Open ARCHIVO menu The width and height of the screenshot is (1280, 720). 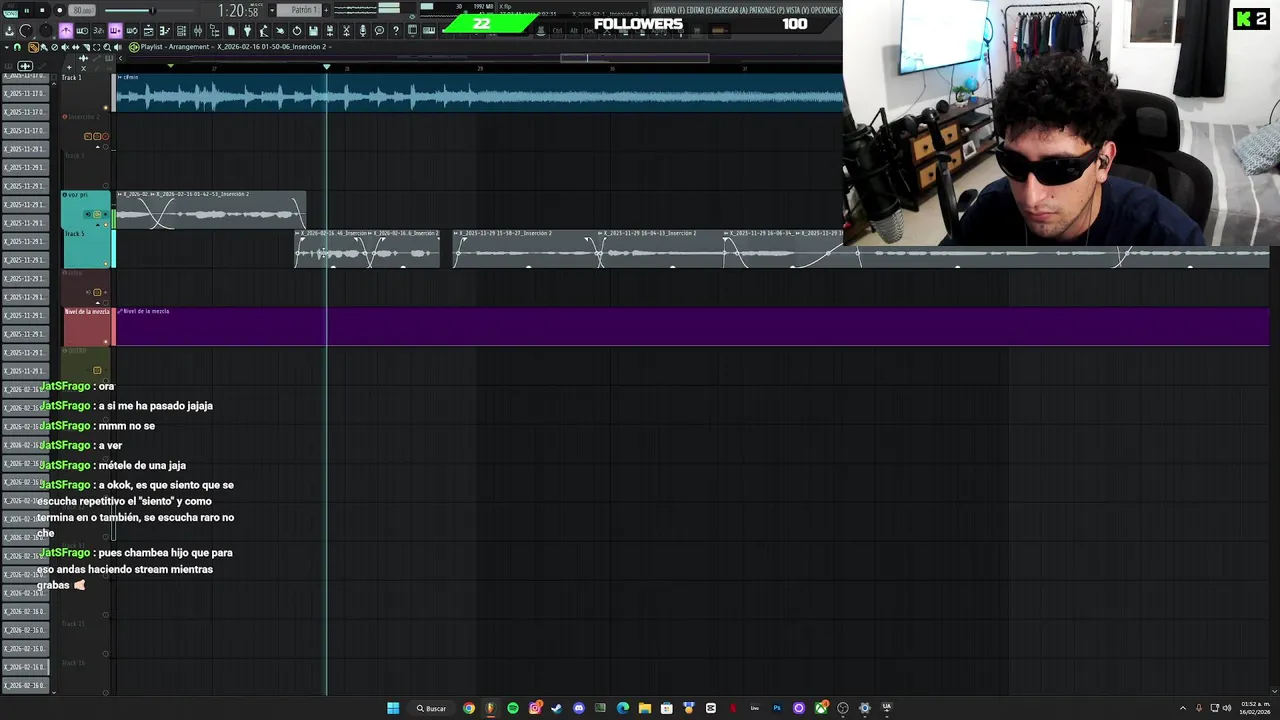(x=668, y=10)
